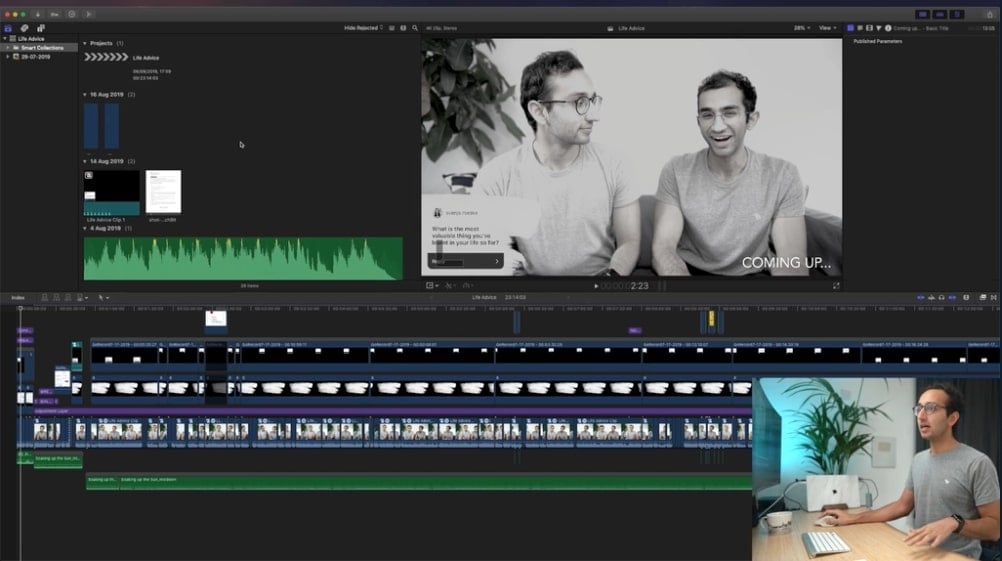The image size is (1002, 561).
Task: Click the browser search magnifier icon
Action: point(415,28)
